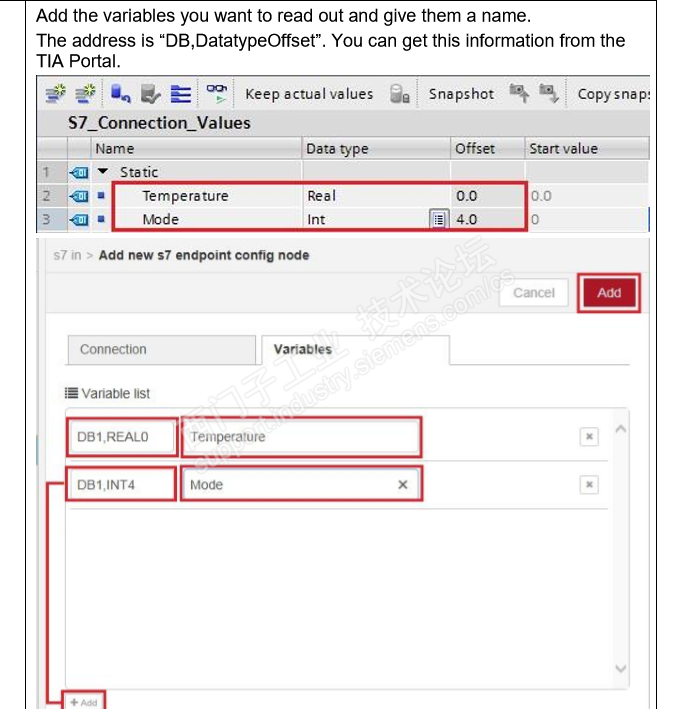The width and height of the screenshot is (688, 709).
Task: Click the s7 in breadcrumb
Action: (67, 255)
